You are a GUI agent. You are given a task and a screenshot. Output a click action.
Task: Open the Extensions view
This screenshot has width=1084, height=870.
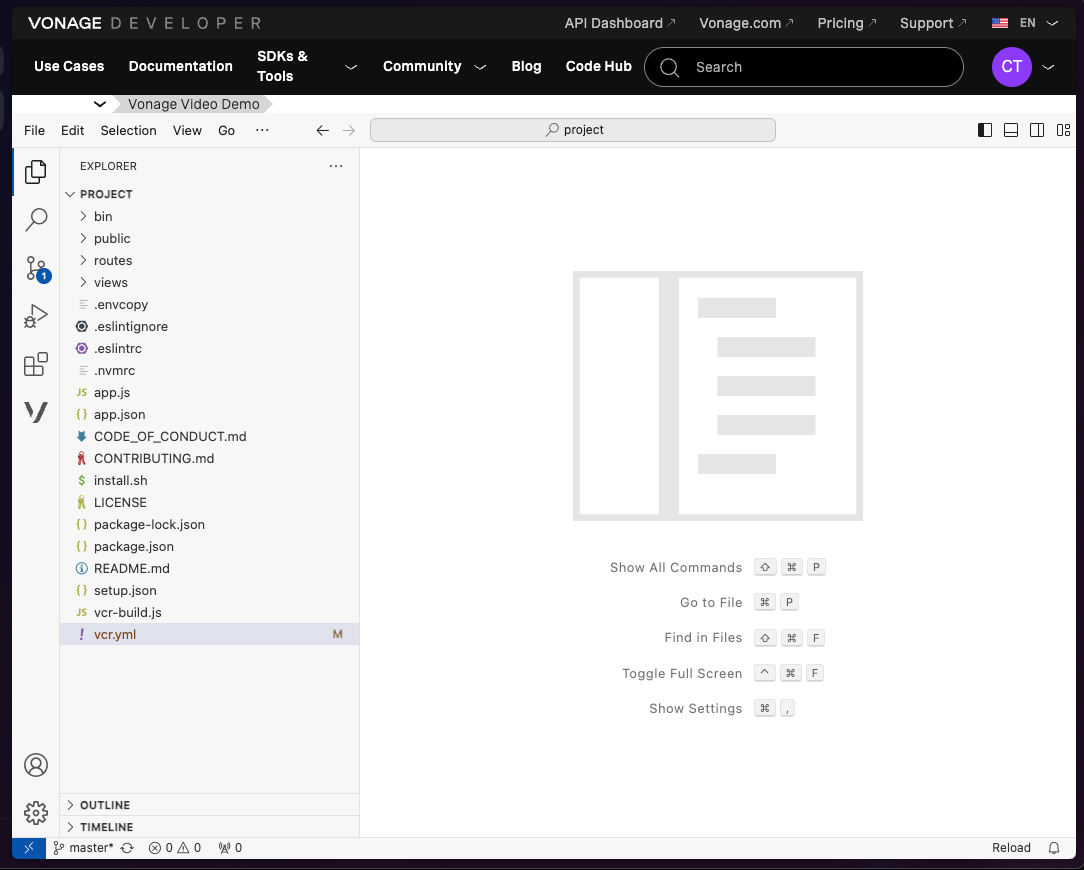pos(35,364)
